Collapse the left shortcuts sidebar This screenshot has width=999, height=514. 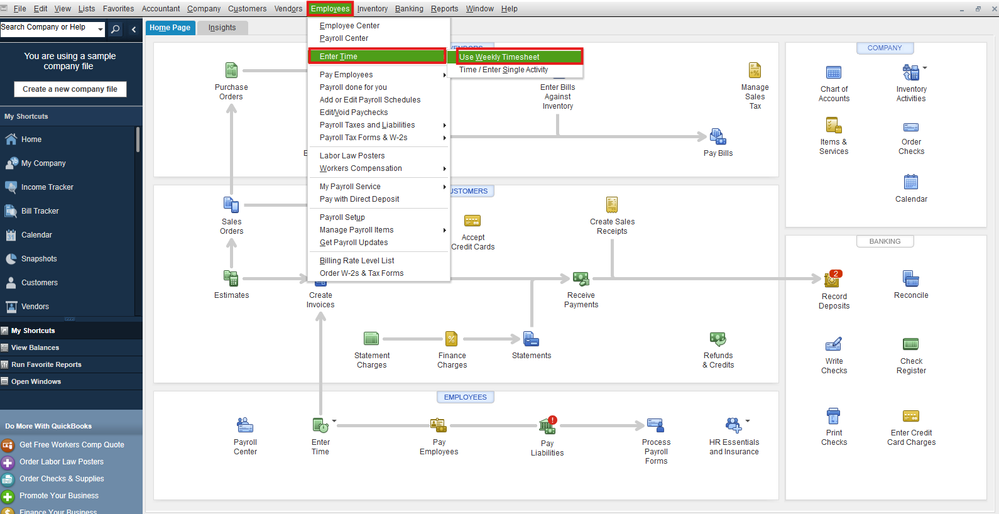click(134, 29)
